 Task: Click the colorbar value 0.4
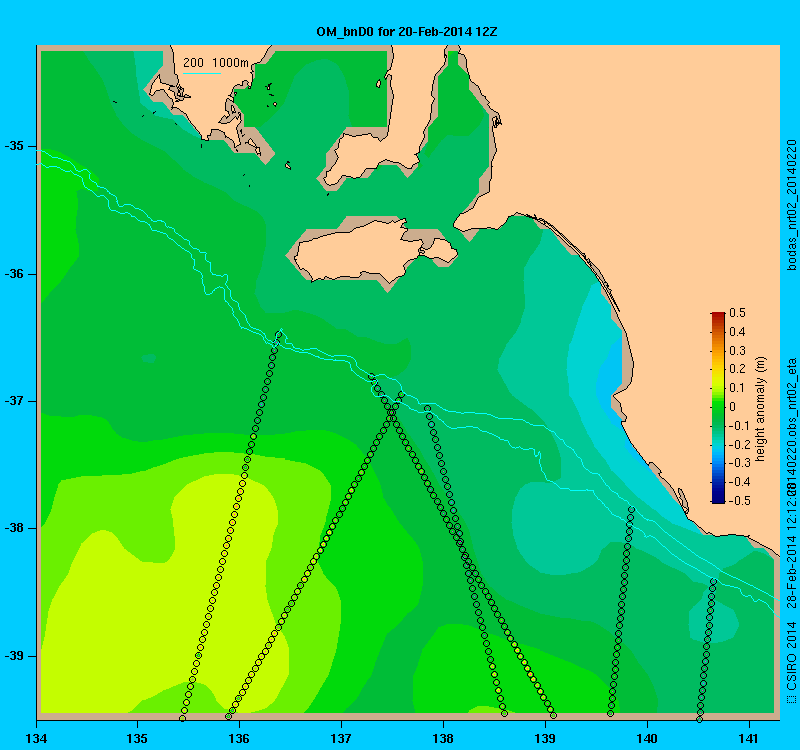pos(738,332)
